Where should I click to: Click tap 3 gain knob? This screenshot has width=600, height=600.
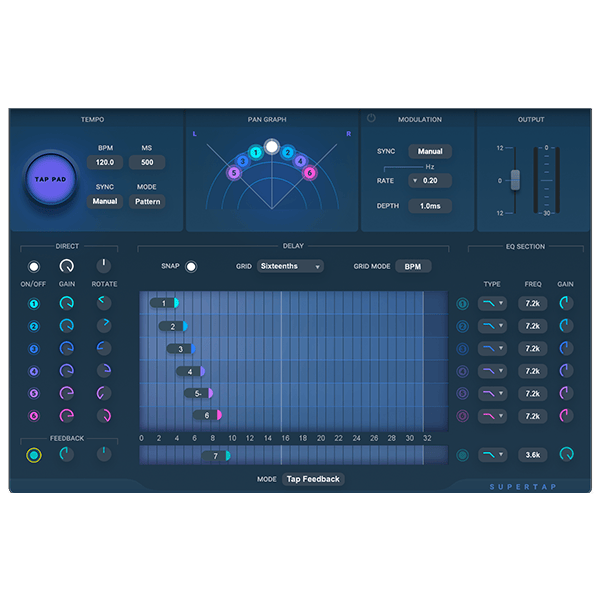tap(67, 348)
